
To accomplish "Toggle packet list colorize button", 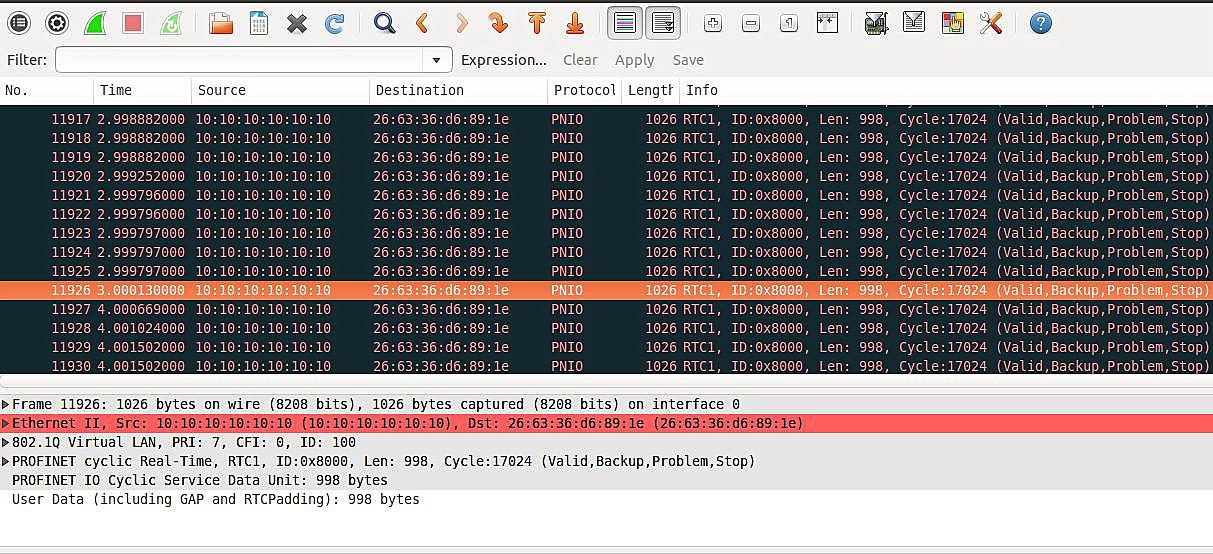I will point(625,22).
